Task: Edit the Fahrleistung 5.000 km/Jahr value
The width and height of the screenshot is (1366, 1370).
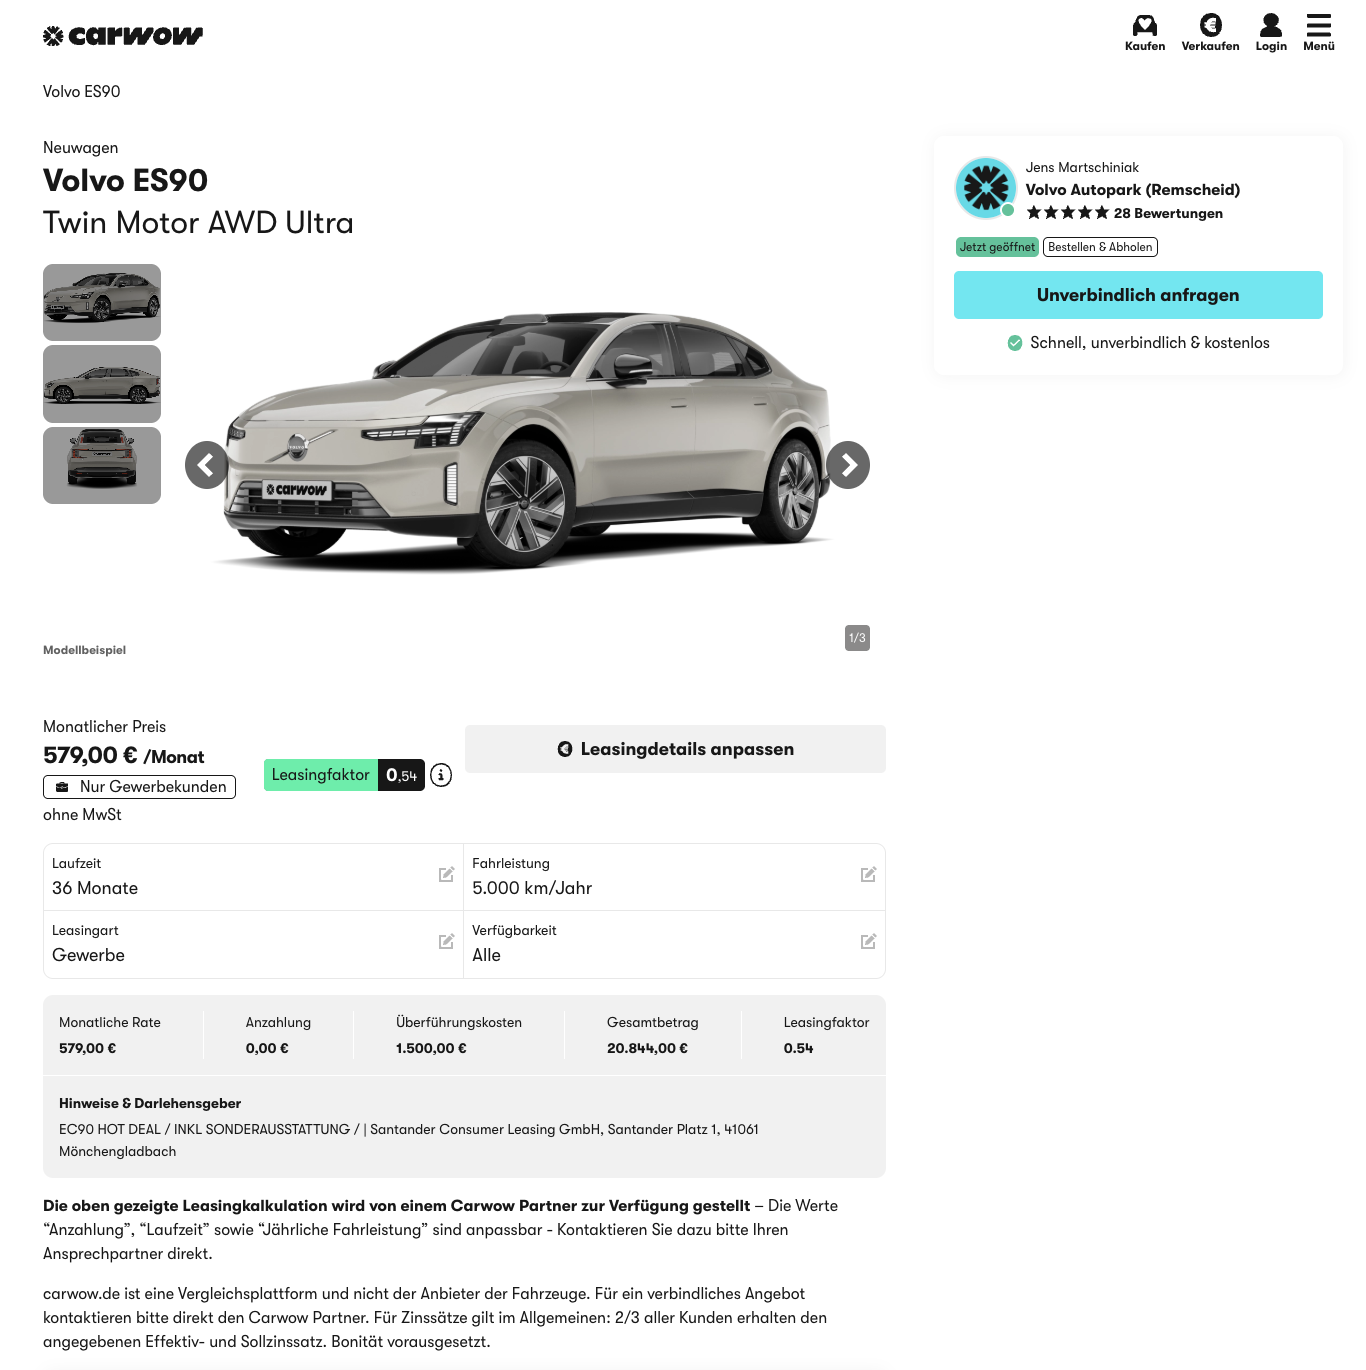Action: (x=868, y=875)
